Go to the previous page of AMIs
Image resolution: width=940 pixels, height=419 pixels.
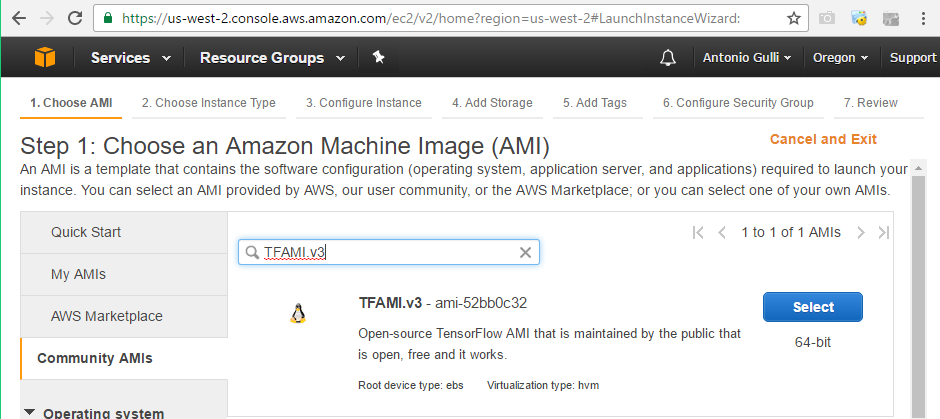[x=721, y=232]
